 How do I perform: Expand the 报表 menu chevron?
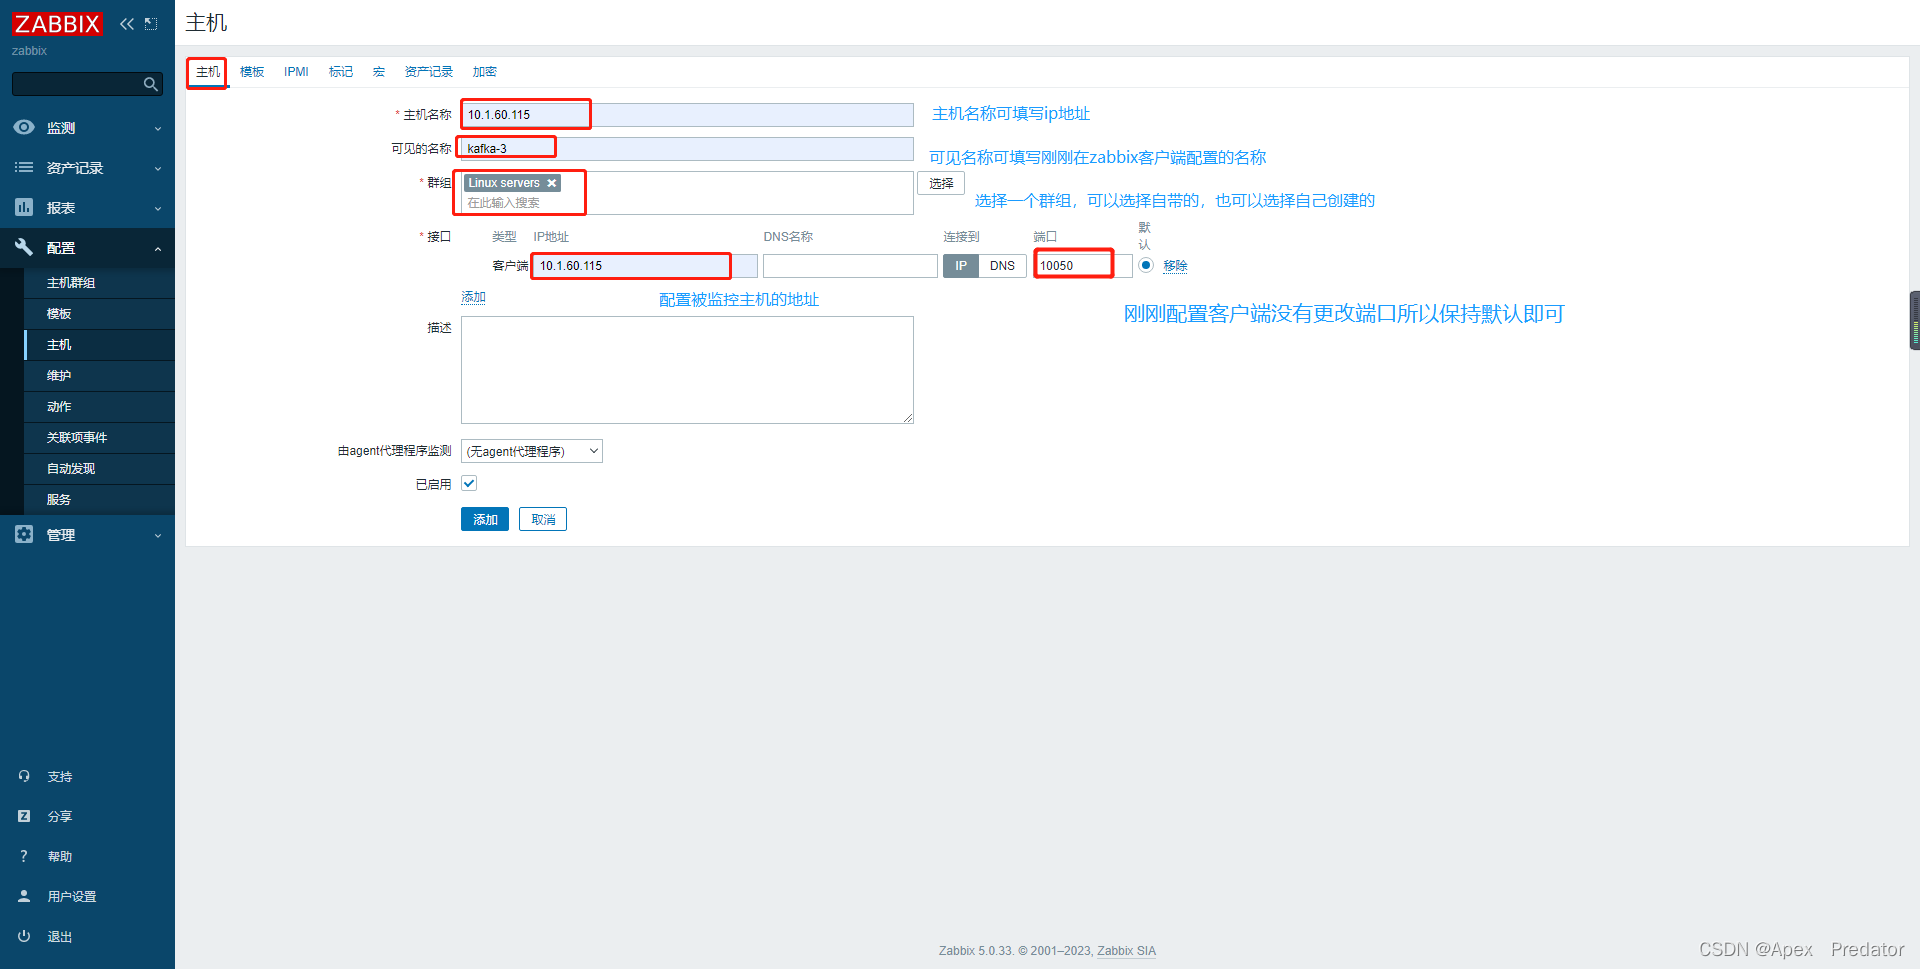(158, 208)
